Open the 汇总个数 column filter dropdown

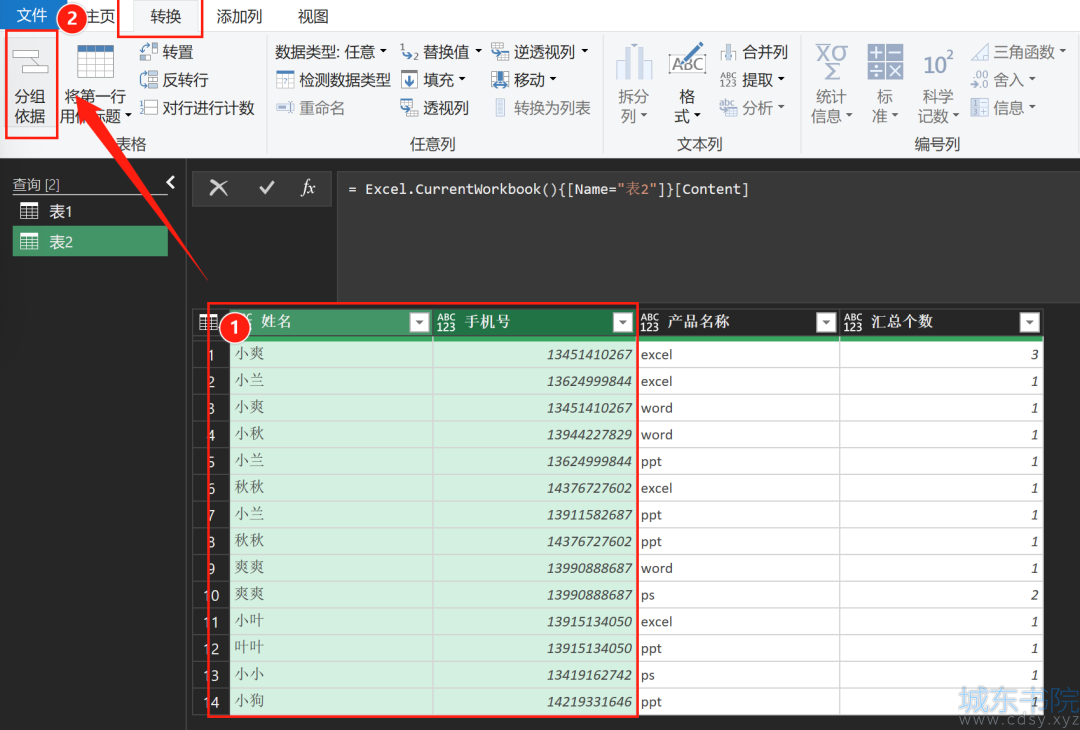tap(1030, 322)
